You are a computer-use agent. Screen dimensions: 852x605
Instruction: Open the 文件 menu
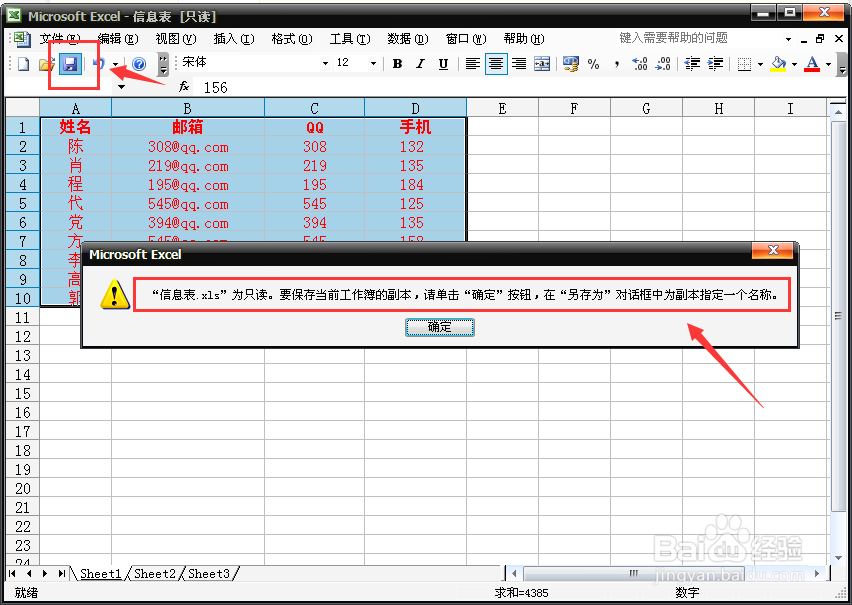[60, 39]
